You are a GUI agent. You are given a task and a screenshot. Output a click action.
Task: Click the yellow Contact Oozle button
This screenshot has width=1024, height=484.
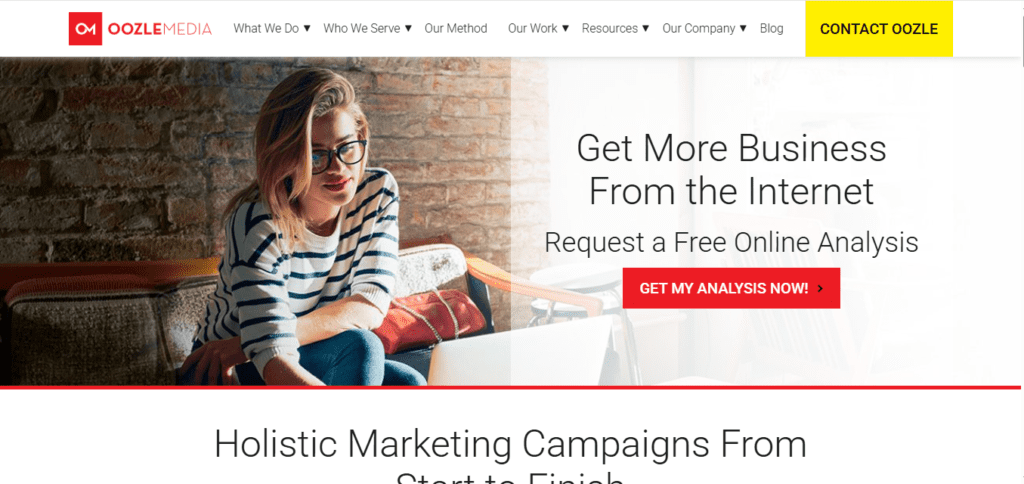tap(879, 29)
